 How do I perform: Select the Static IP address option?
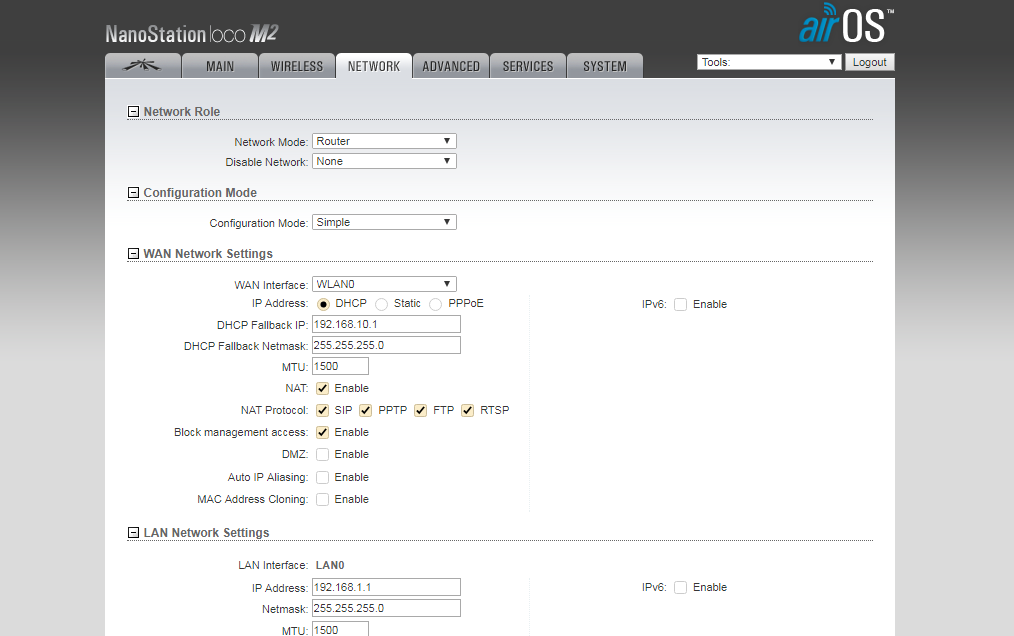point(382,304)
